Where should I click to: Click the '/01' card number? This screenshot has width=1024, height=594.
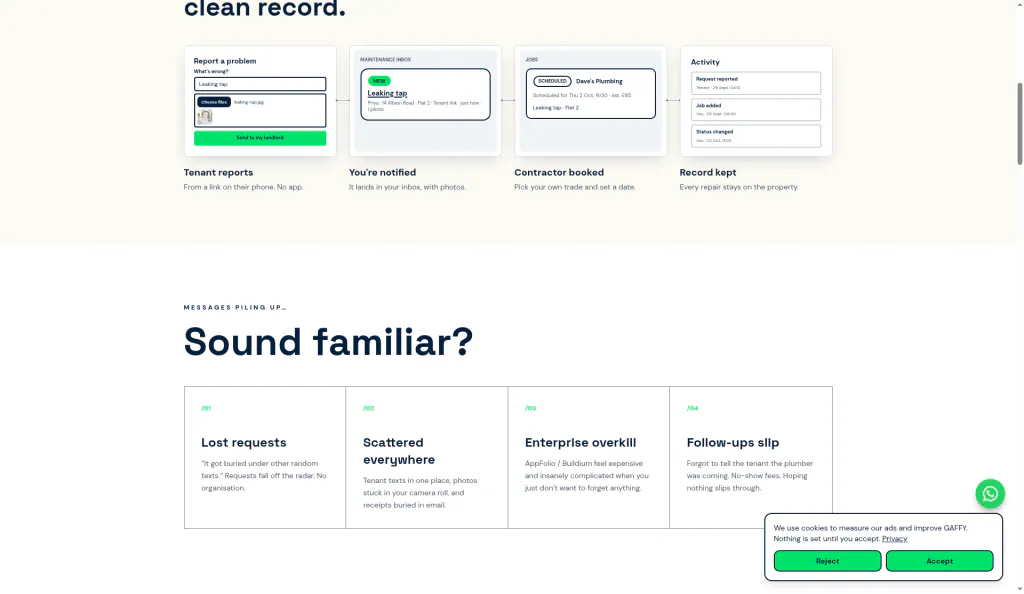click(x=206, y=408)
